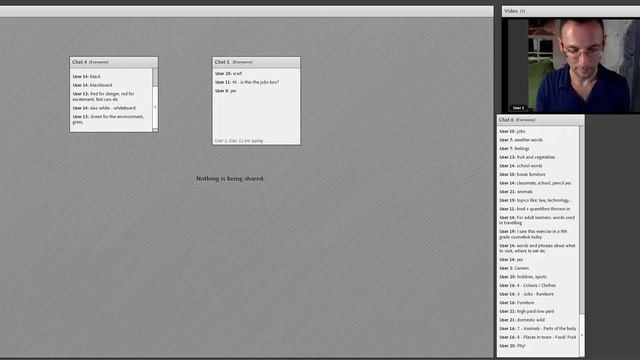Click the User 1 name label on video
Screen dimensions: 640x360
click(518, 108)
